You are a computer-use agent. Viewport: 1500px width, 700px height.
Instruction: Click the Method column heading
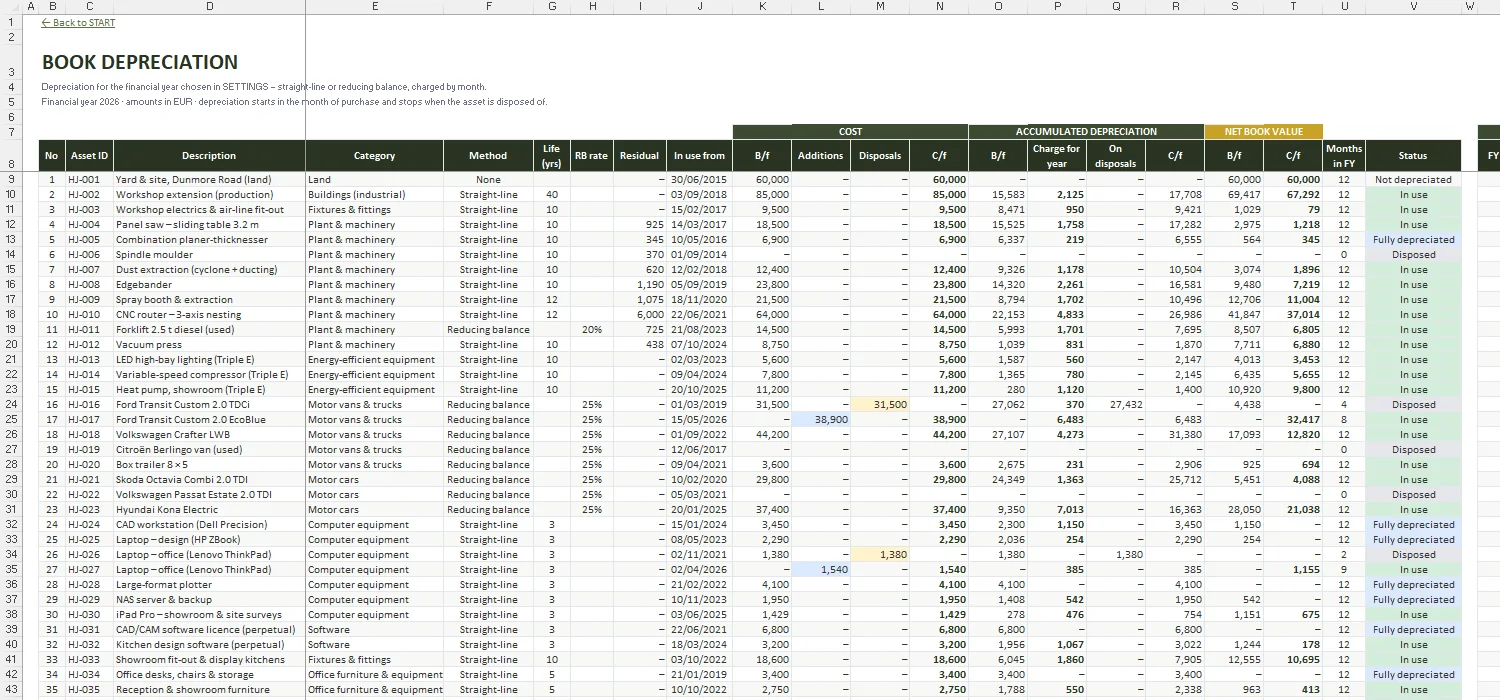coord(488,155)
